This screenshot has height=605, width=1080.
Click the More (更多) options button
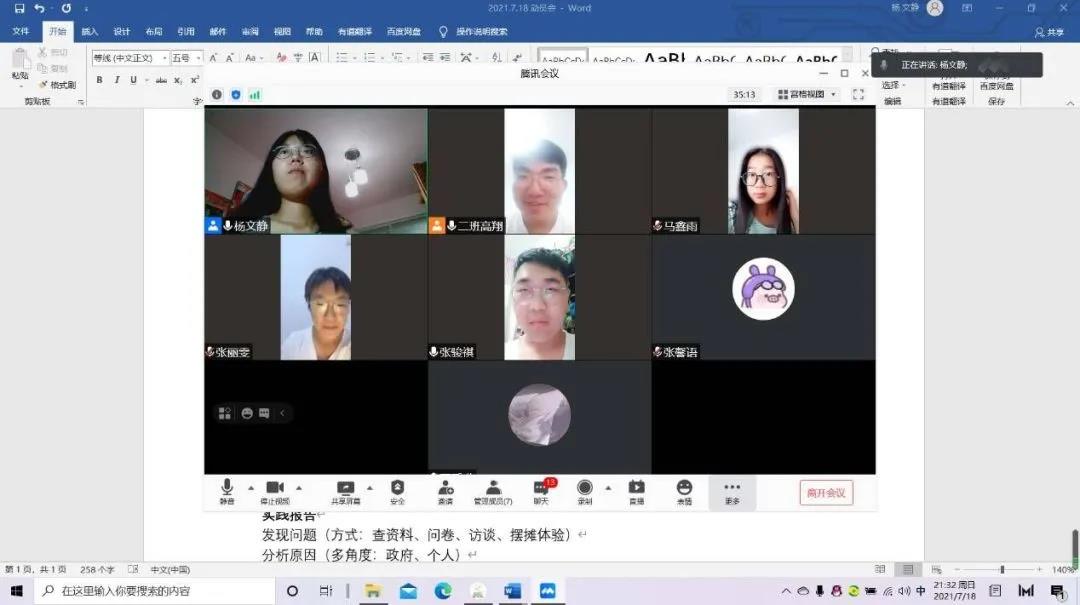[x=732, y=491]
